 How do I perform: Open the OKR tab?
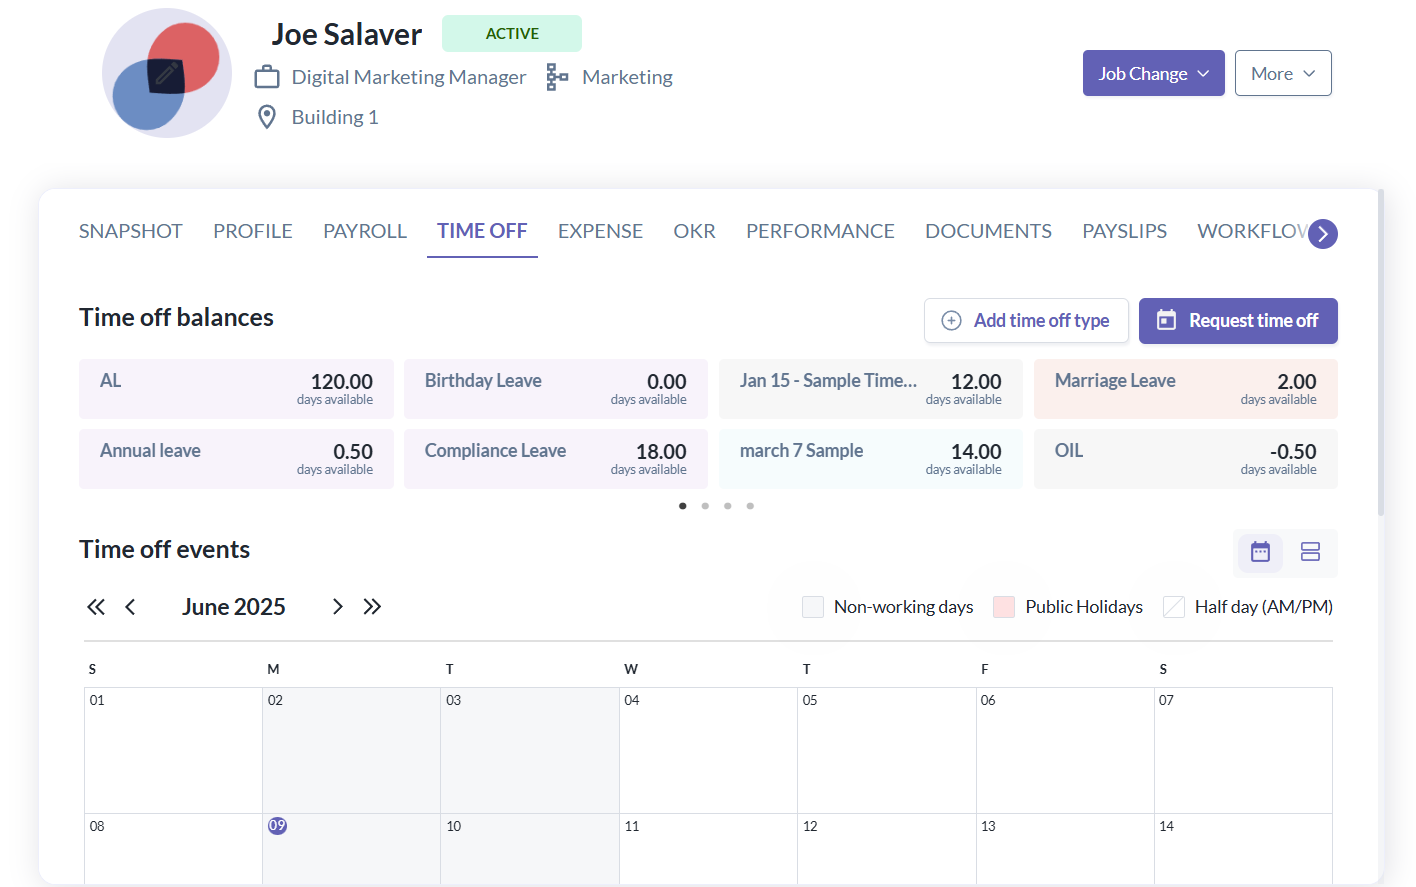tap(694, 231)
